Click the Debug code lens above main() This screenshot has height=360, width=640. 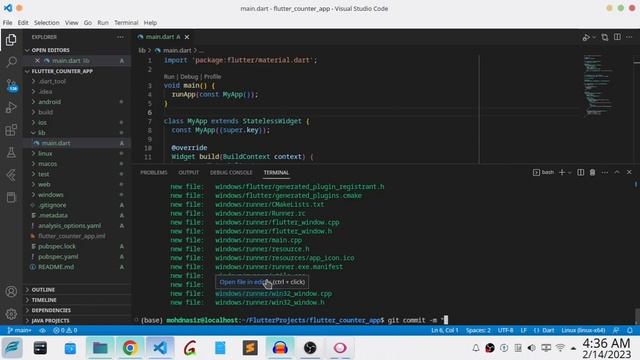tap(189, 77)
